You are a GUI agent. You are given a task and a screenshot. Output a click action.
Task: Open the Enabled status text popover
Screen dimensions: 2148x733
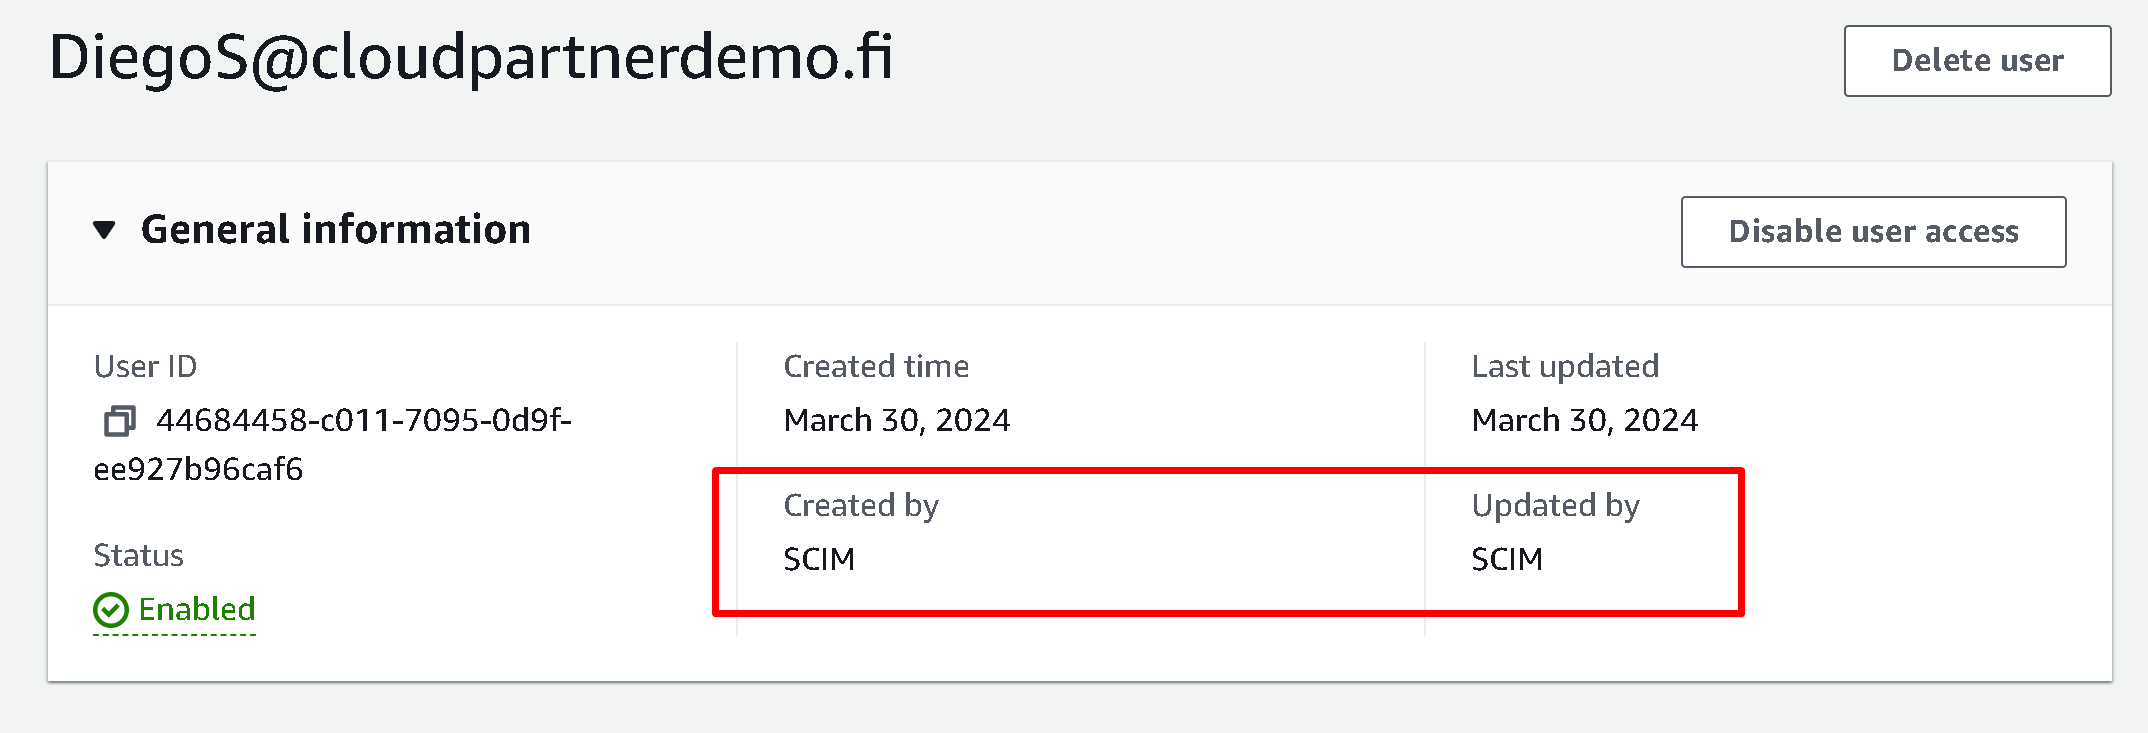(197, 609)
